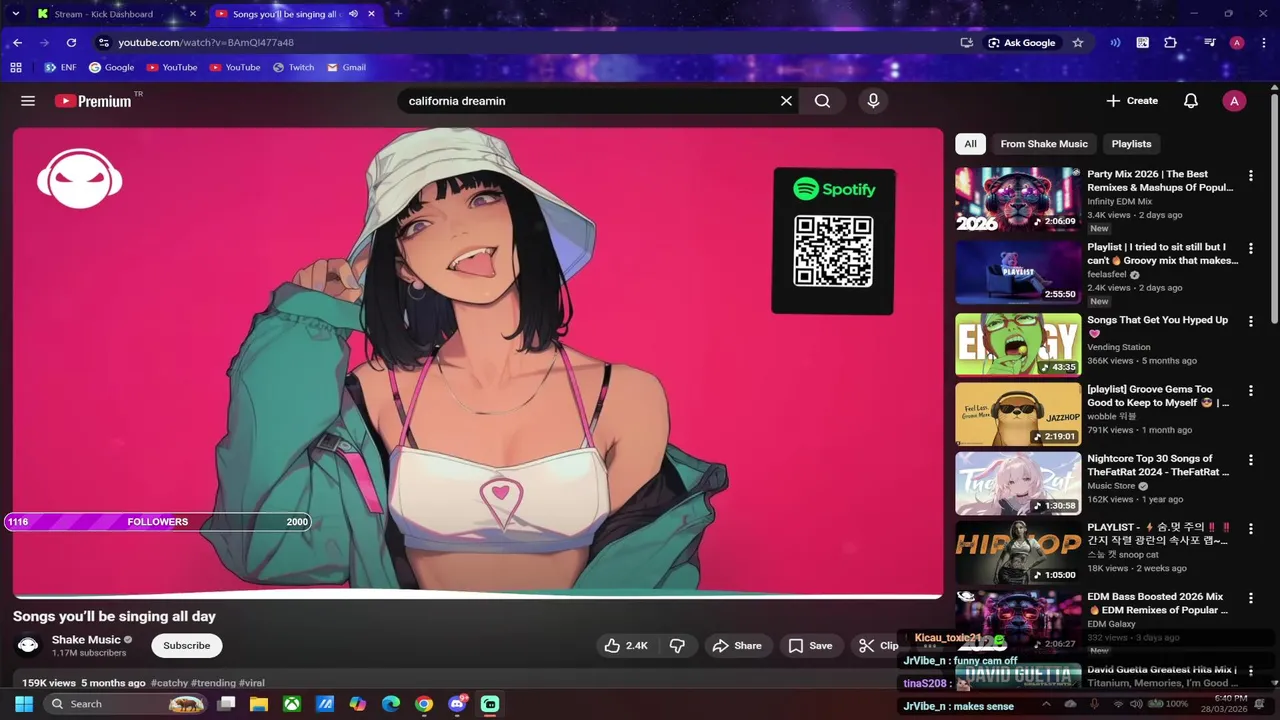Clear the search box with the X
The height and width of the screenshot is (720, 1280).
click(786, 101)
